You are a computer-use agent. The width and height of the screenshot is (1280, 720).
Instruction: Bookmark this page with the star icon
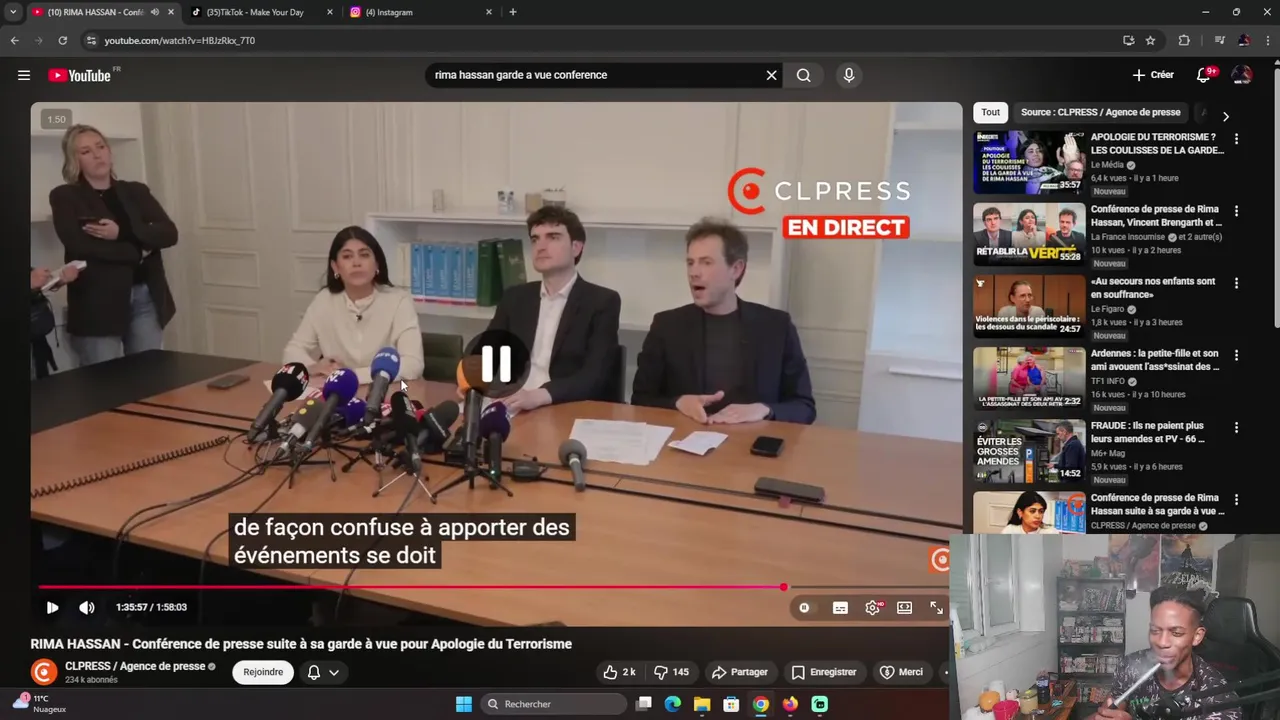pos(1150,40)
